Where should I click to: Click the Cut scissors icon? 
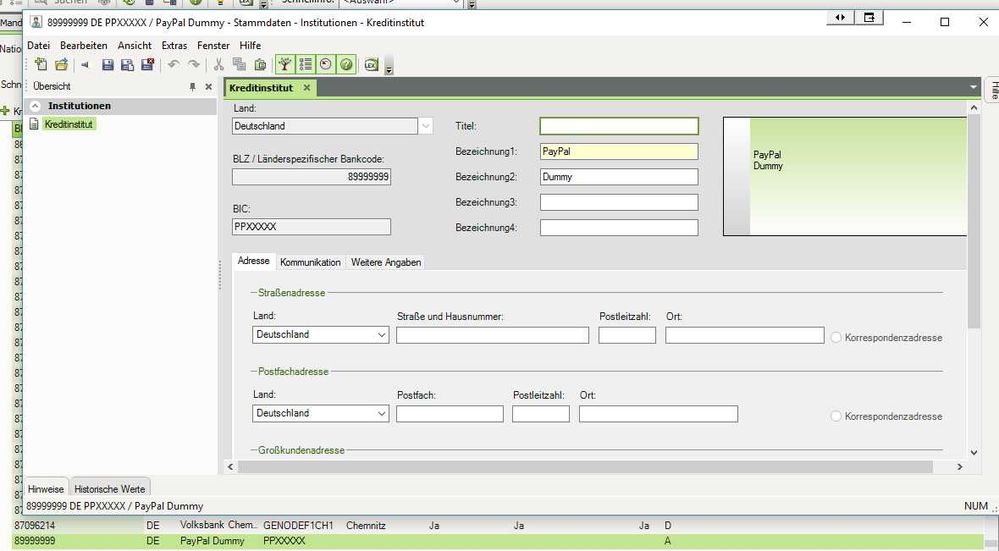(219, 64)
